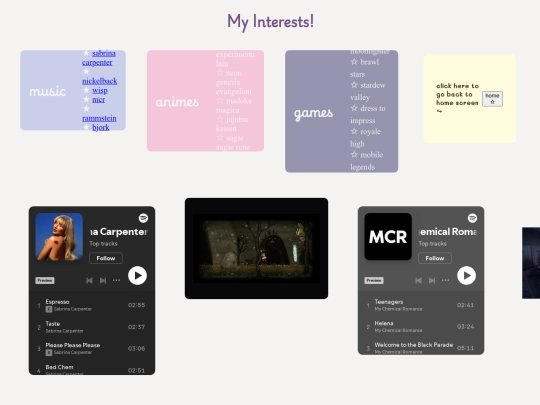Select the Helena track
Viewport: 540px width, 405px height.
click(x=421, y=326)
